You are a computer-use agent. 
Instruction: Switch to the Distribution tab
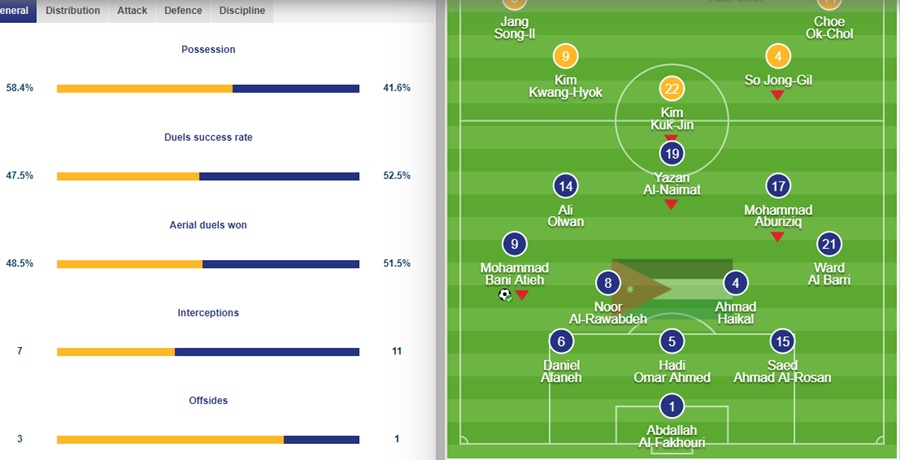(x=73, y=11)
